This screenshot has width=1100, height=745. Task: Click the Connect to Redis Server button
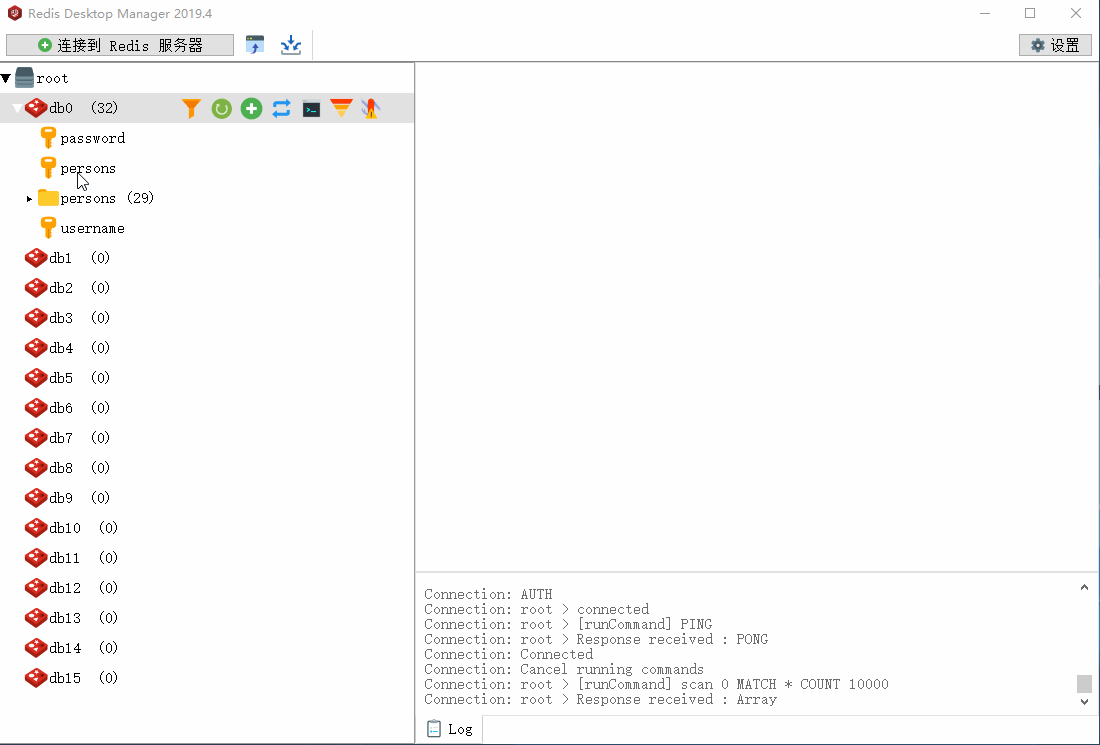pyautogui.click(x=120, y=45)
